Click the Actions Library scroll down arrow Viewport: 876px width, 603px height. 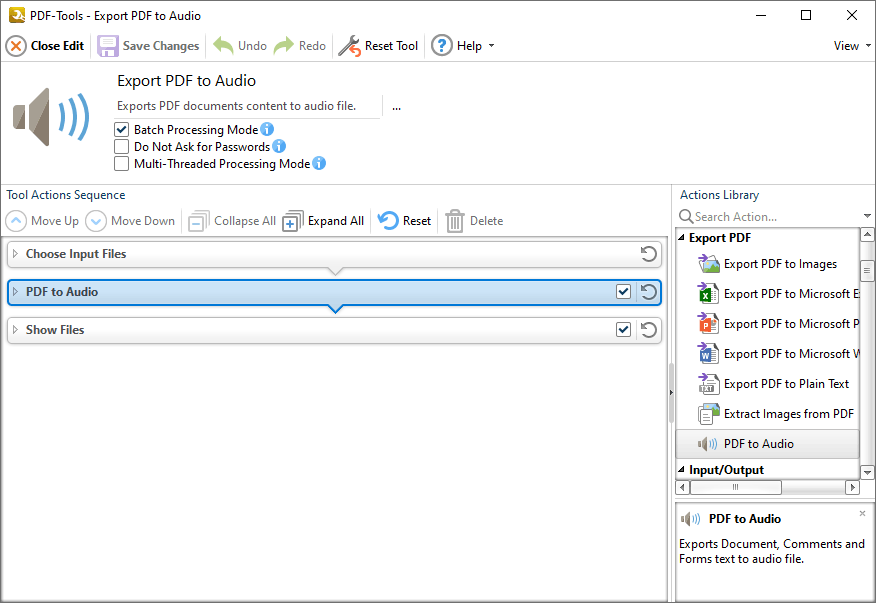coord(867,472)
